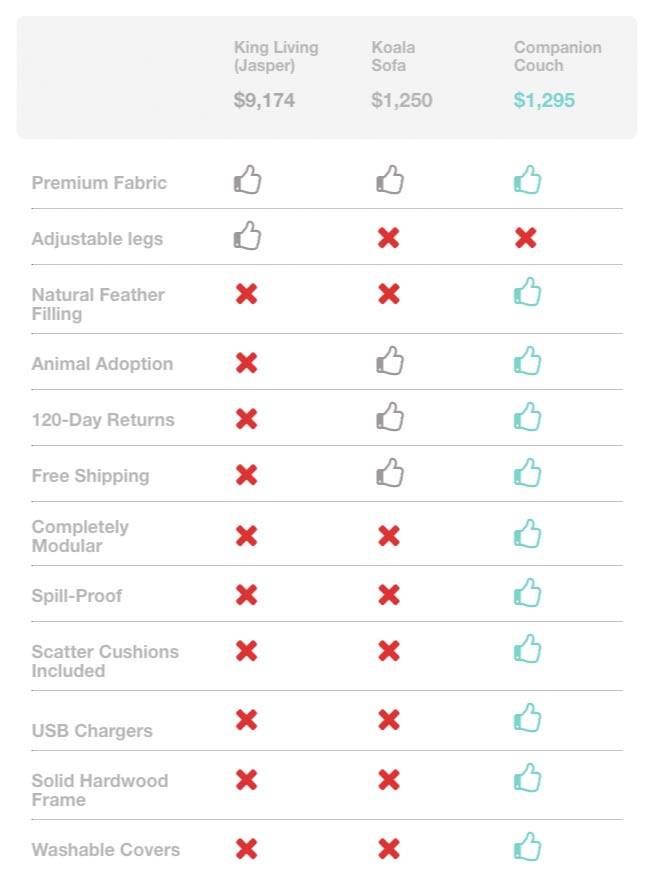
Task: Click Companion Couch thumbs-up for Washable Covers
Action: 527,846
